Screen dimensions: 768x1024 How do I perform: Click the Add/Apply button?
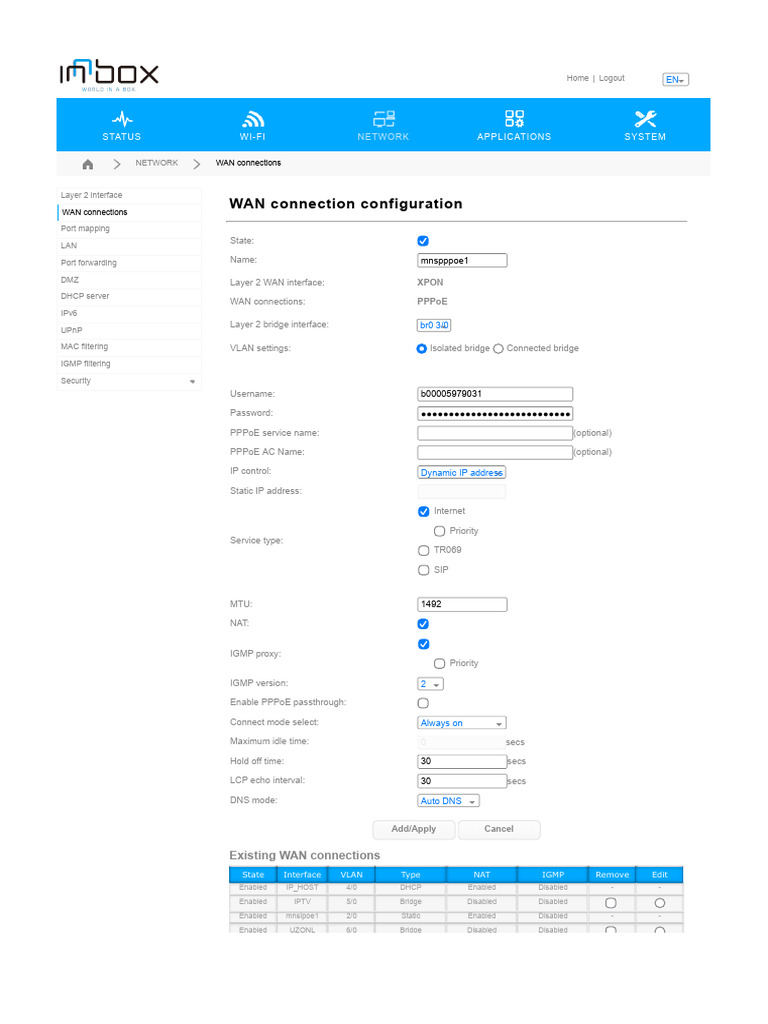pos(413,829)
